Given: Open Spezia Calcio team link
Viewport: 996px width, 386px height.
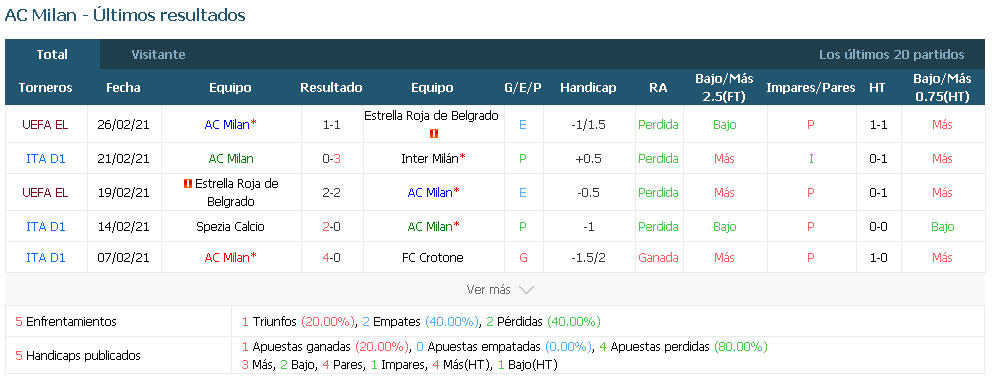Looking at the screenshot, I should pyautogui.click(x=231, y=227).
